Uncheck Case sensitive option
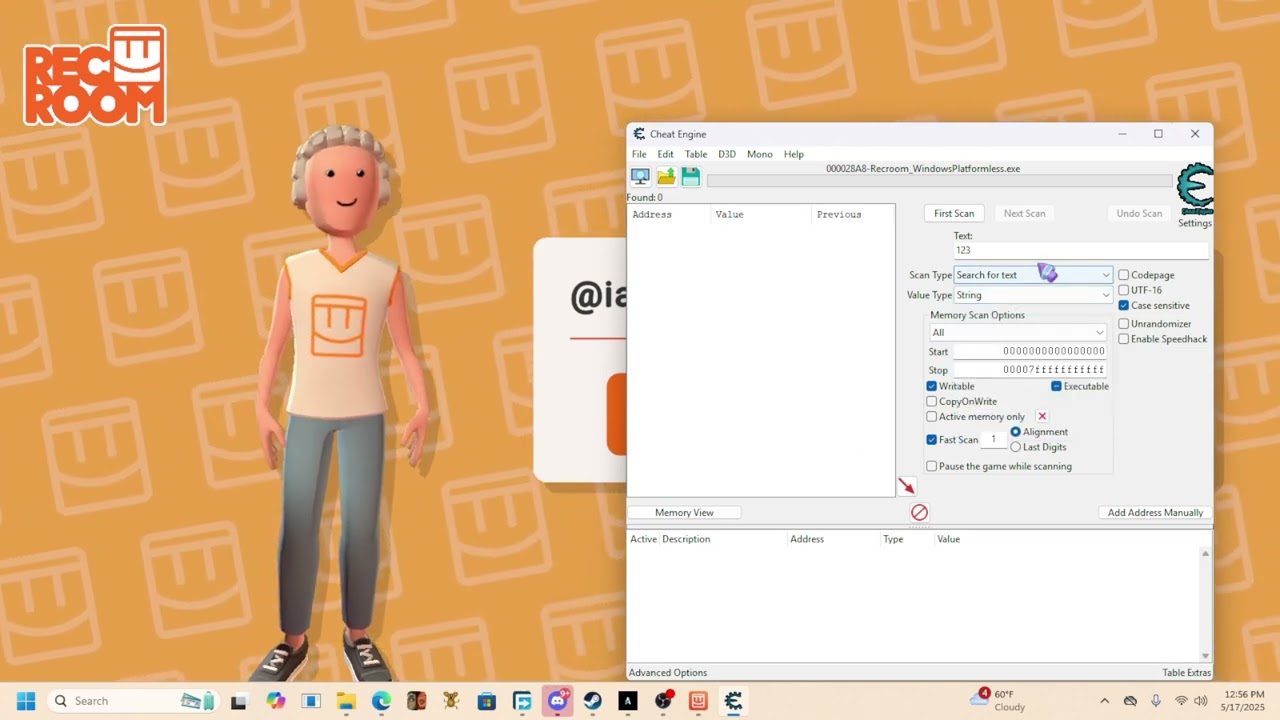Screen dimensions: 1280x720 coord(1124,305)
